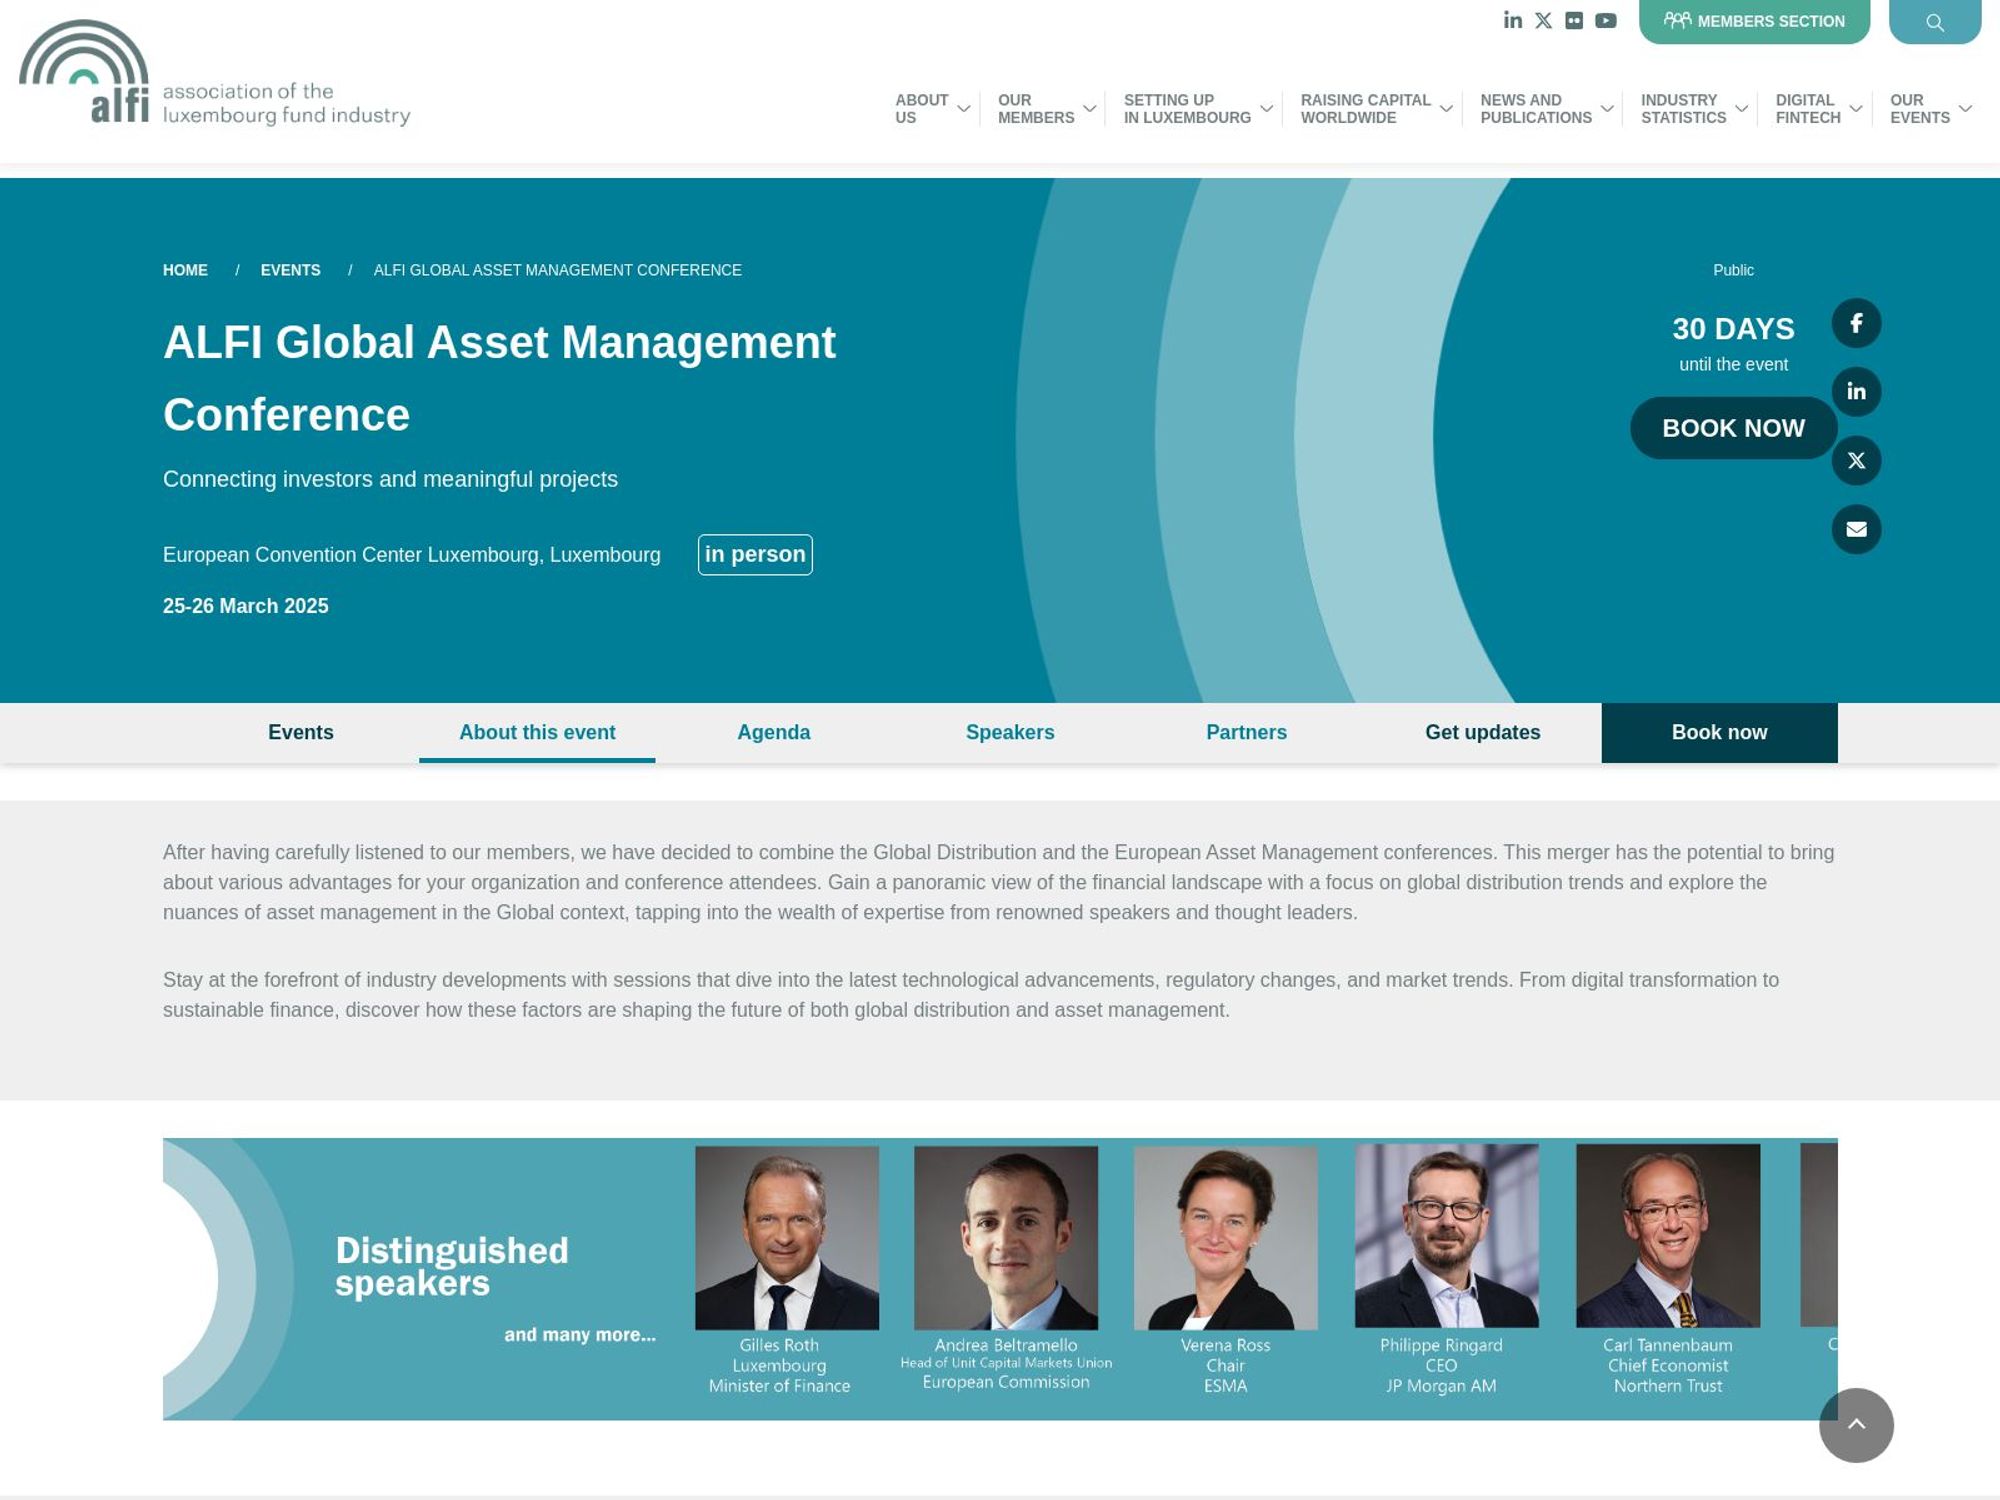The height and width of the screenshot is (1500, 2000).
Task: Open the About Us nav item
Action: (x=921, y=109)
